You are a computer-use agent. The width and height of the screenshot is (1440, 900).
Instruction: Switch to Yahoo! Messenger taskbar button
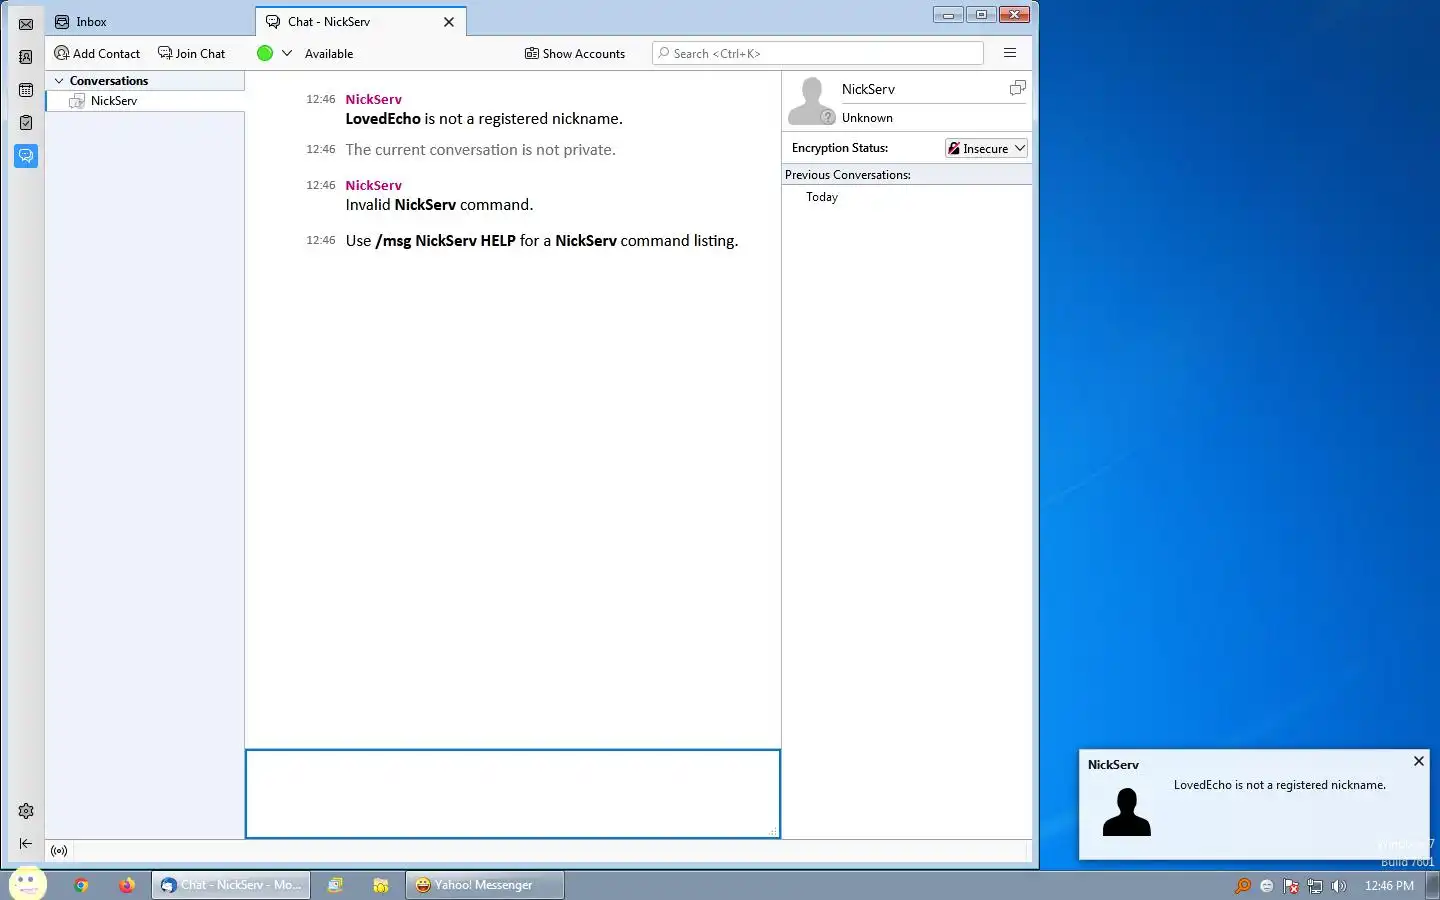485,885
